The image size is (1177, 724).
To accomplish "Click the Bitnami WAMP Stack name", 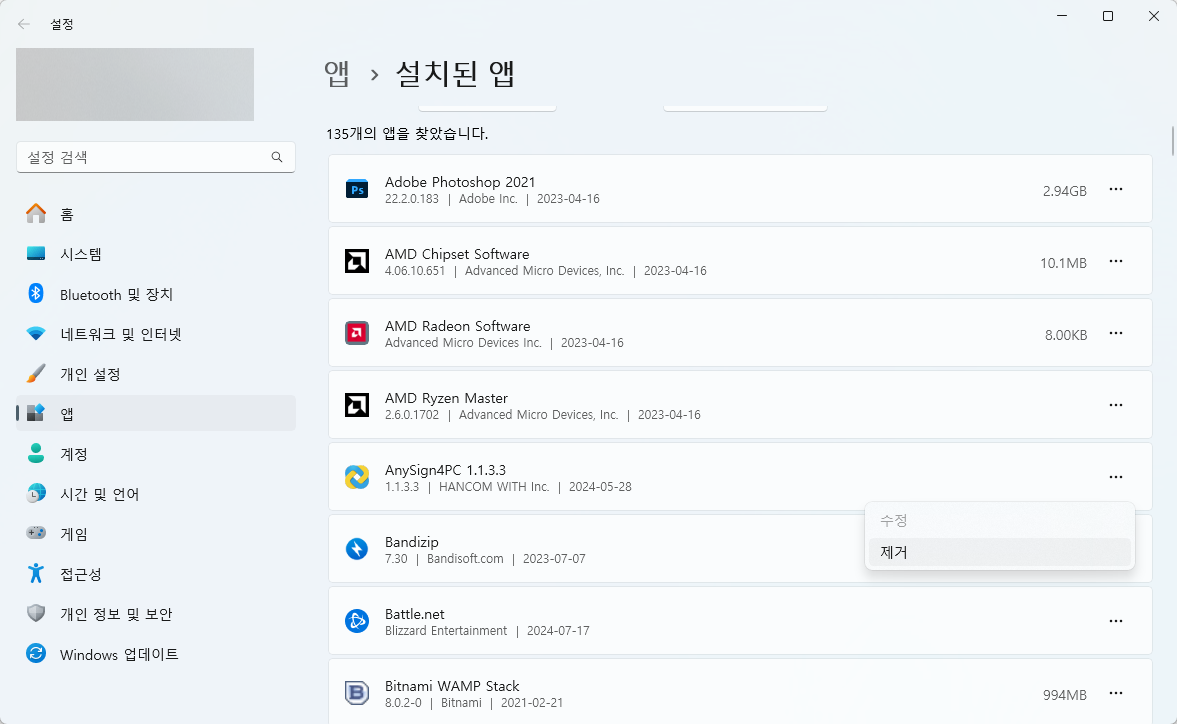I will (x=452, y=686).
